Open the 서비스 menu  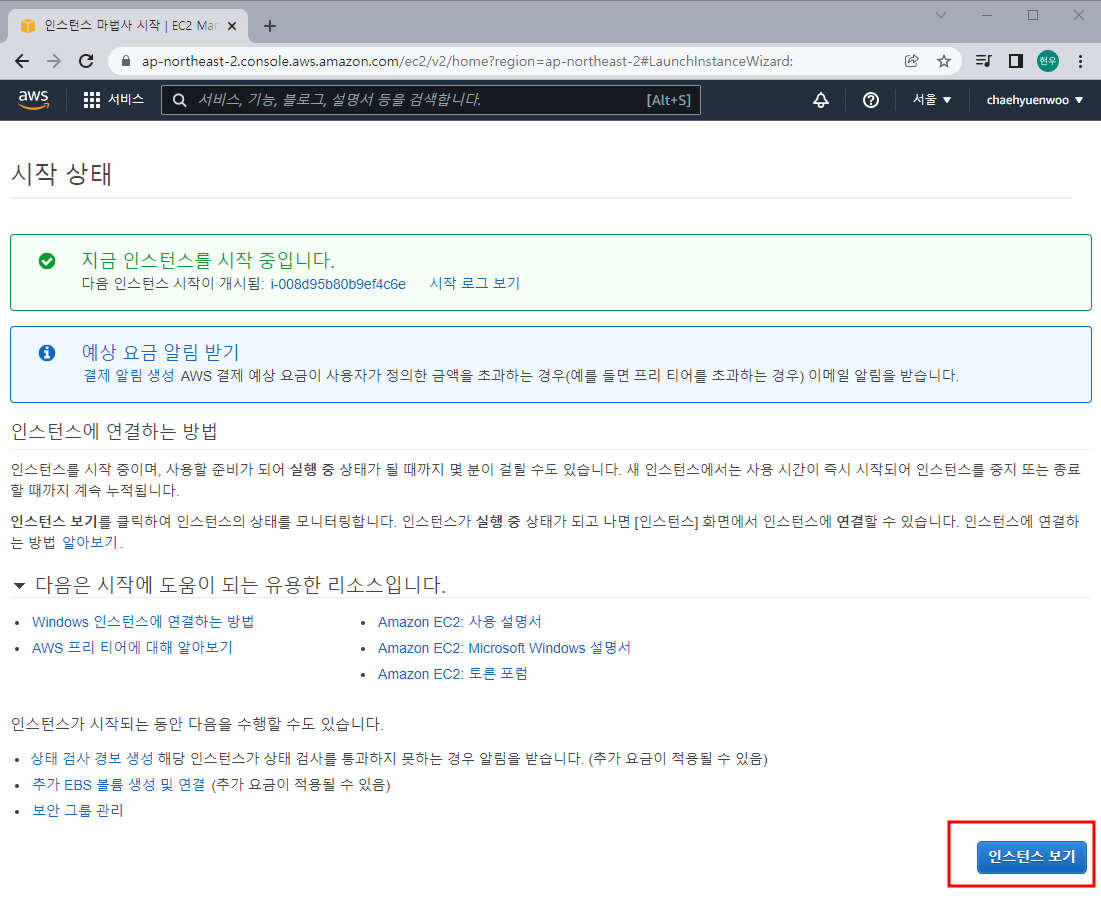pyautogui.click(x=125, y=99)
